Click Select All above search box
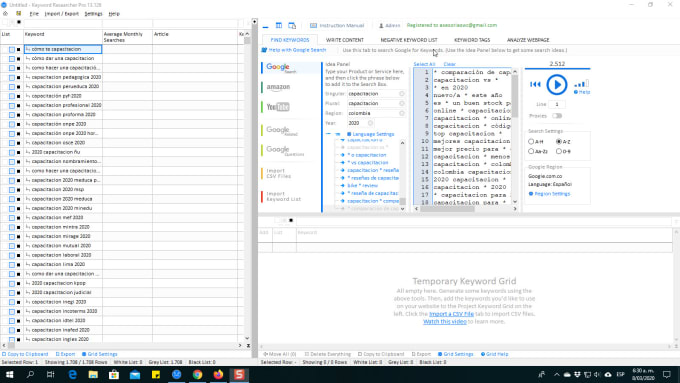 click(x=424, y=64)
